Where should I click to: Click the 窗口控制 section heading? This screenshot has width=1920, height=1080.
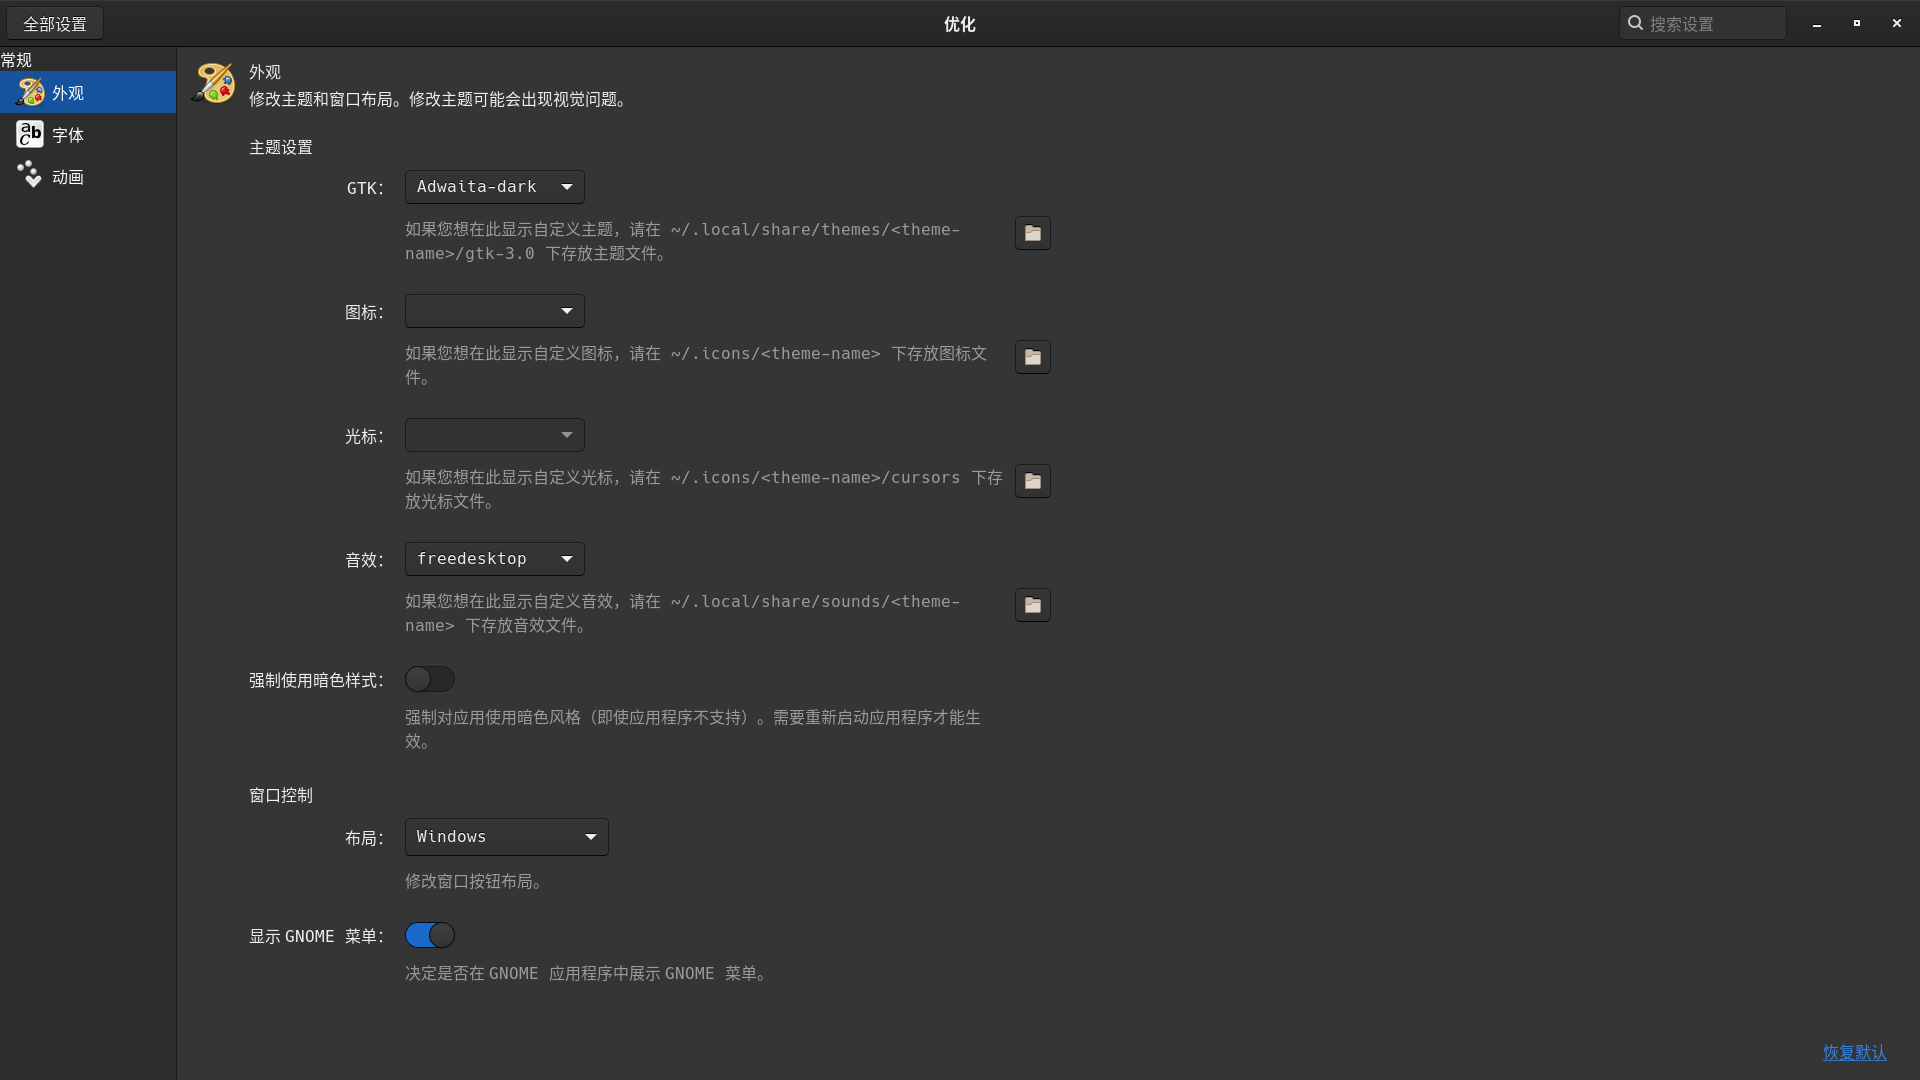coord(281,795)
